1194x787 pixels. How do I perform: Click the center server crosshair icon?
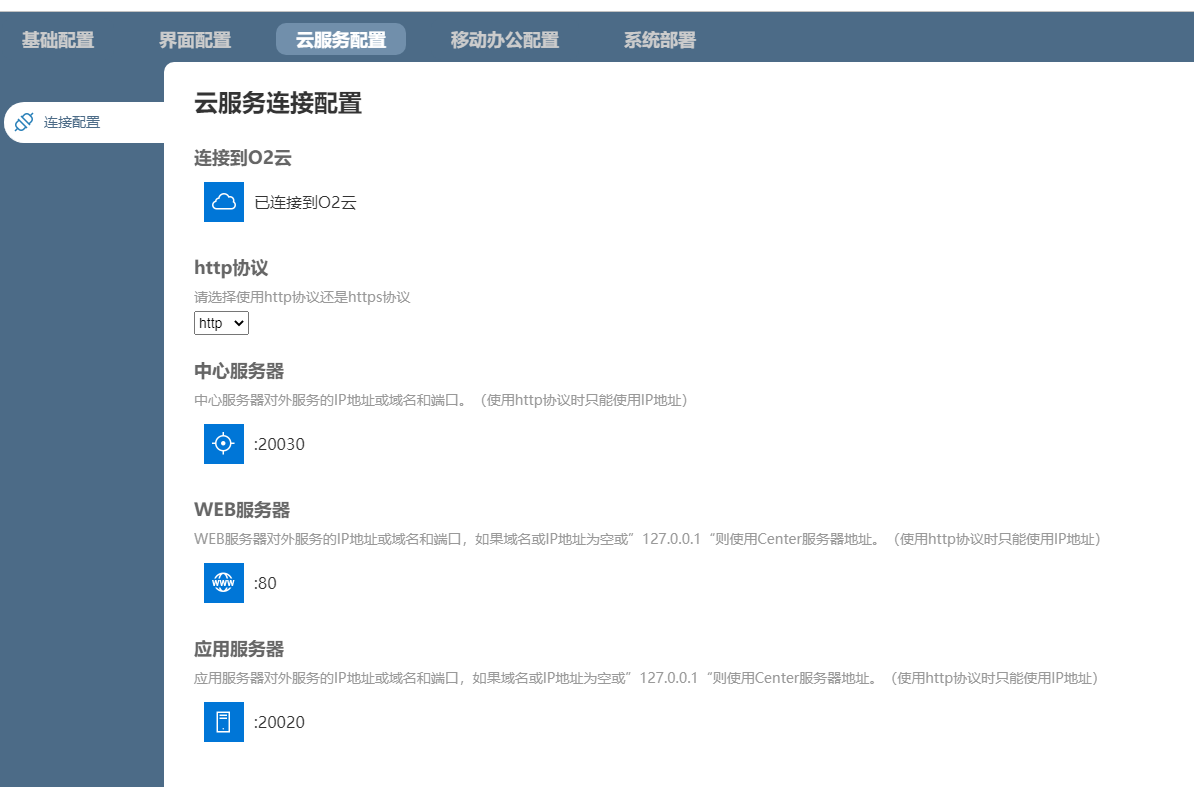point(224,444)
